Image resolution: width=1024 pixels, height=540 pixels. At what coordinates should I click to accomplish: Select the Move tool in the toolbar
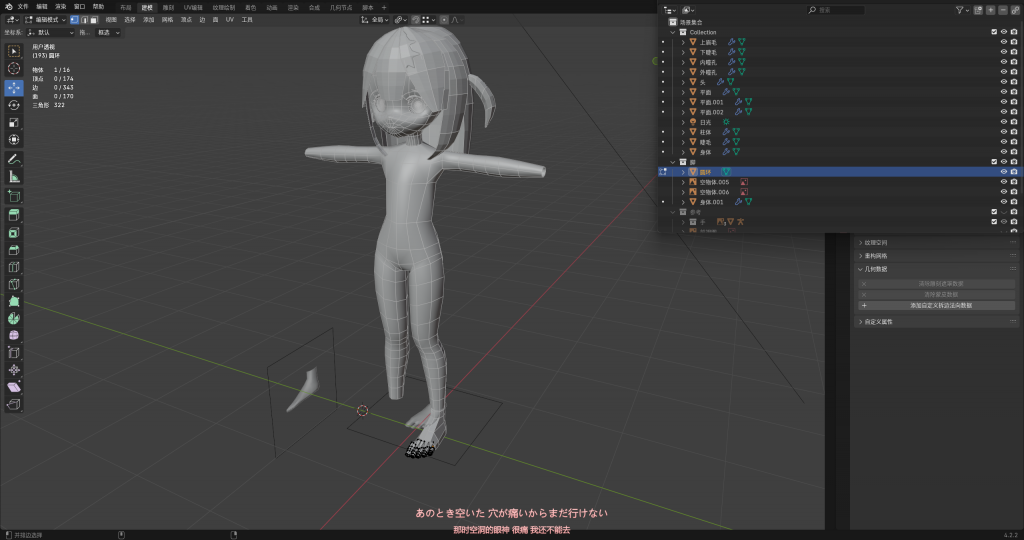point(14,87)
